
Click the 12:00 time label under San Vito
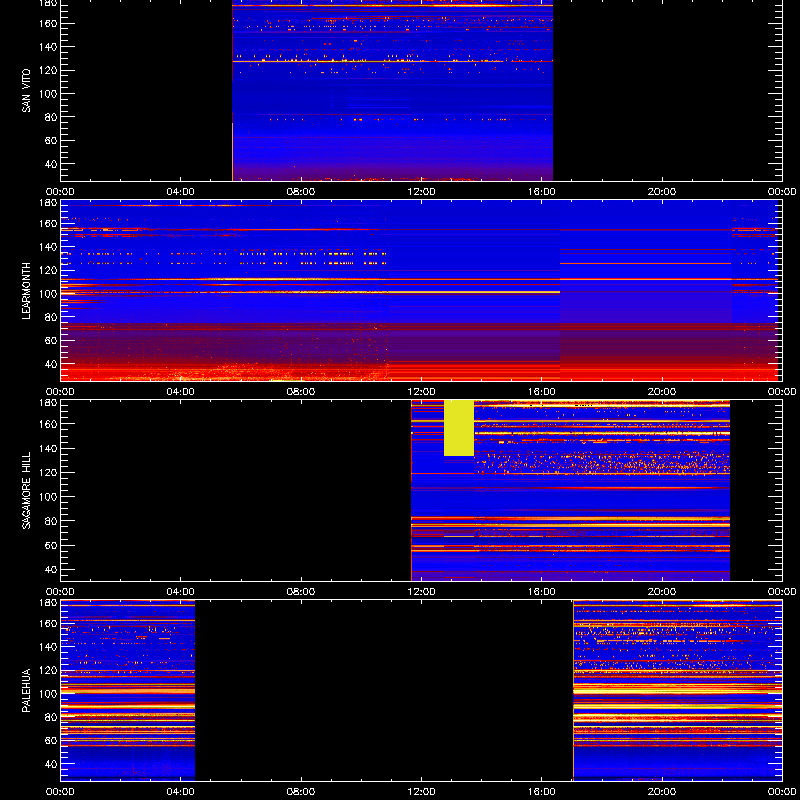[421, 192]
